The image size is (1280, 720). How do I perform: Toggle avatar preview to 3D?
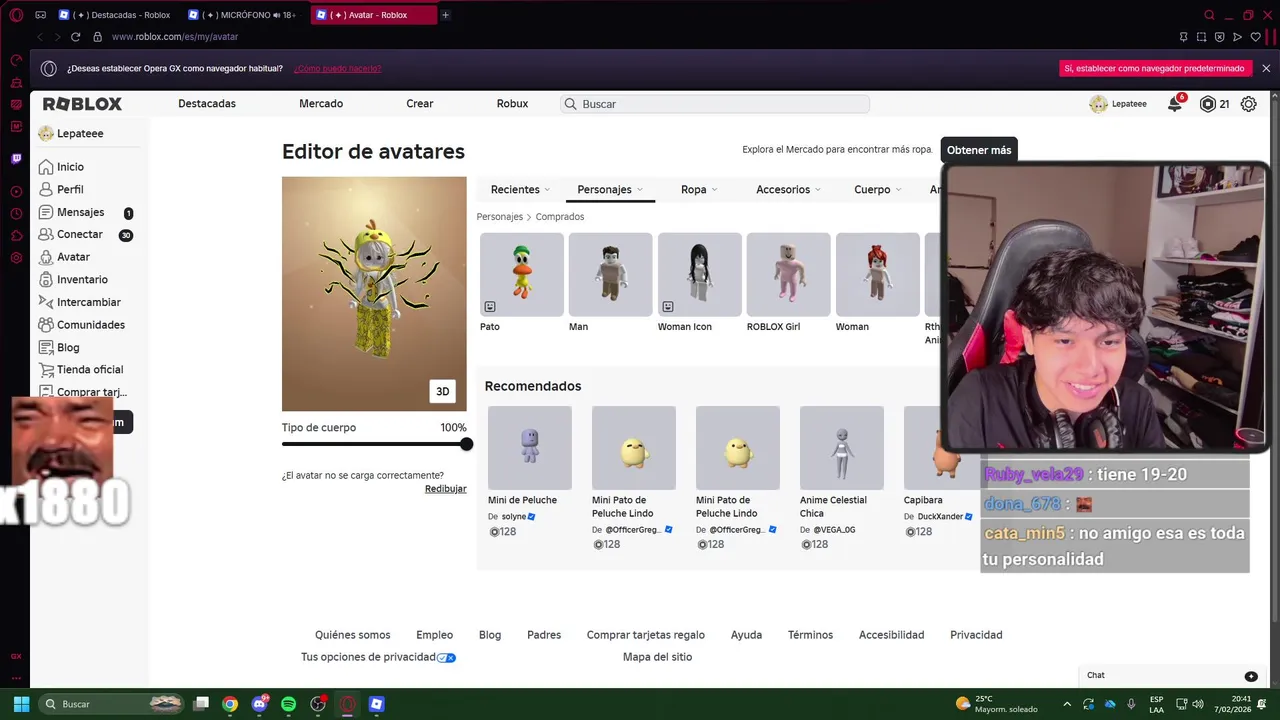coord(442,391)
